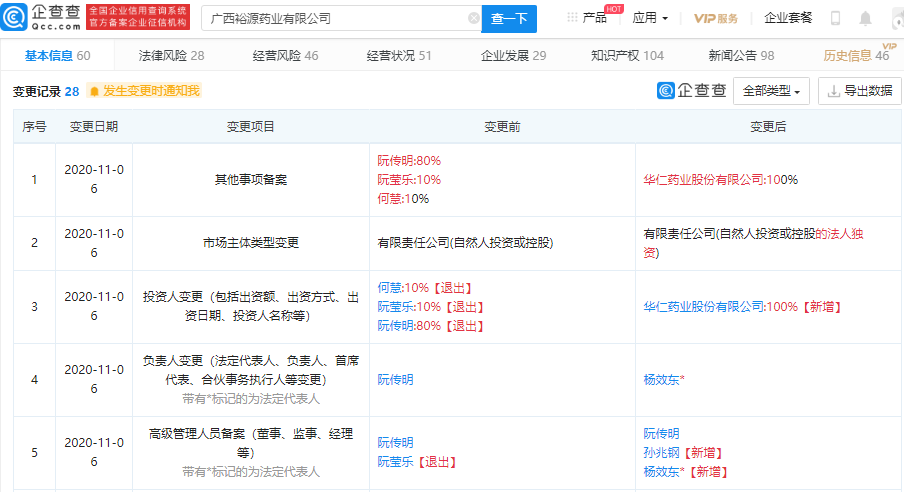Switch to 历史信息 tab
904x492 pixels.
pyautogui.click(x=856, y=55)
